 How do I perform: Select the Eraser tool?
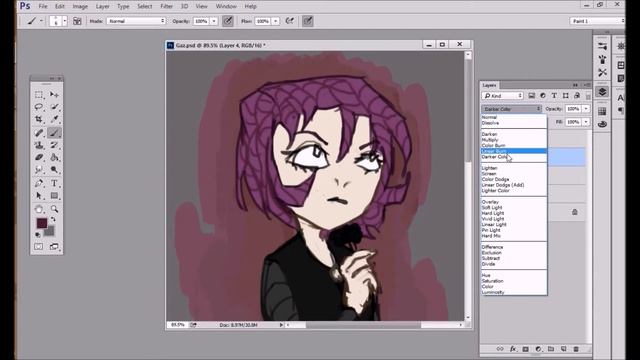[x=39, y=157]
